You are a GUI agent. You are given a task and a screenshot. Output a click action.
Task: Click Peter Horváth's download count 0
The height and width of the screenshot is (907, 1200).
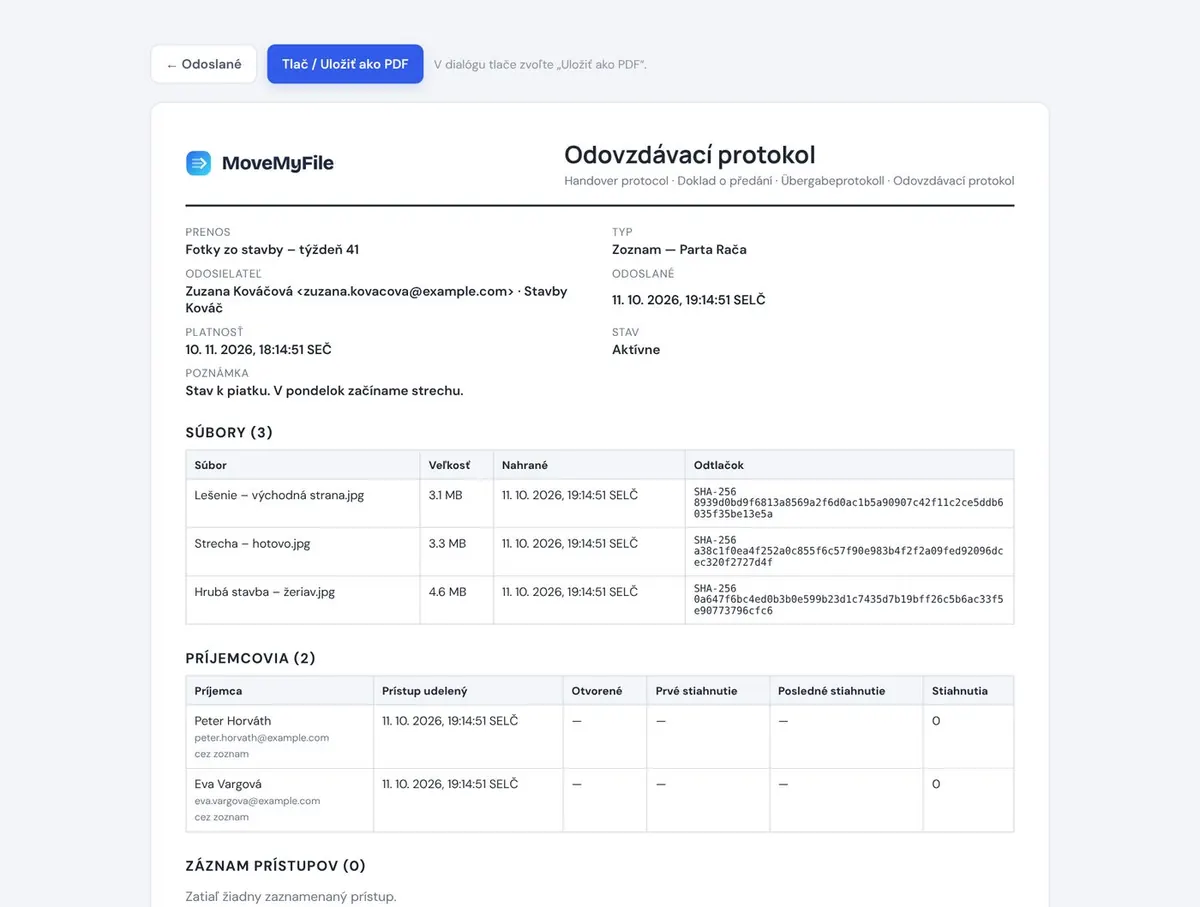(x=936, y=721)
